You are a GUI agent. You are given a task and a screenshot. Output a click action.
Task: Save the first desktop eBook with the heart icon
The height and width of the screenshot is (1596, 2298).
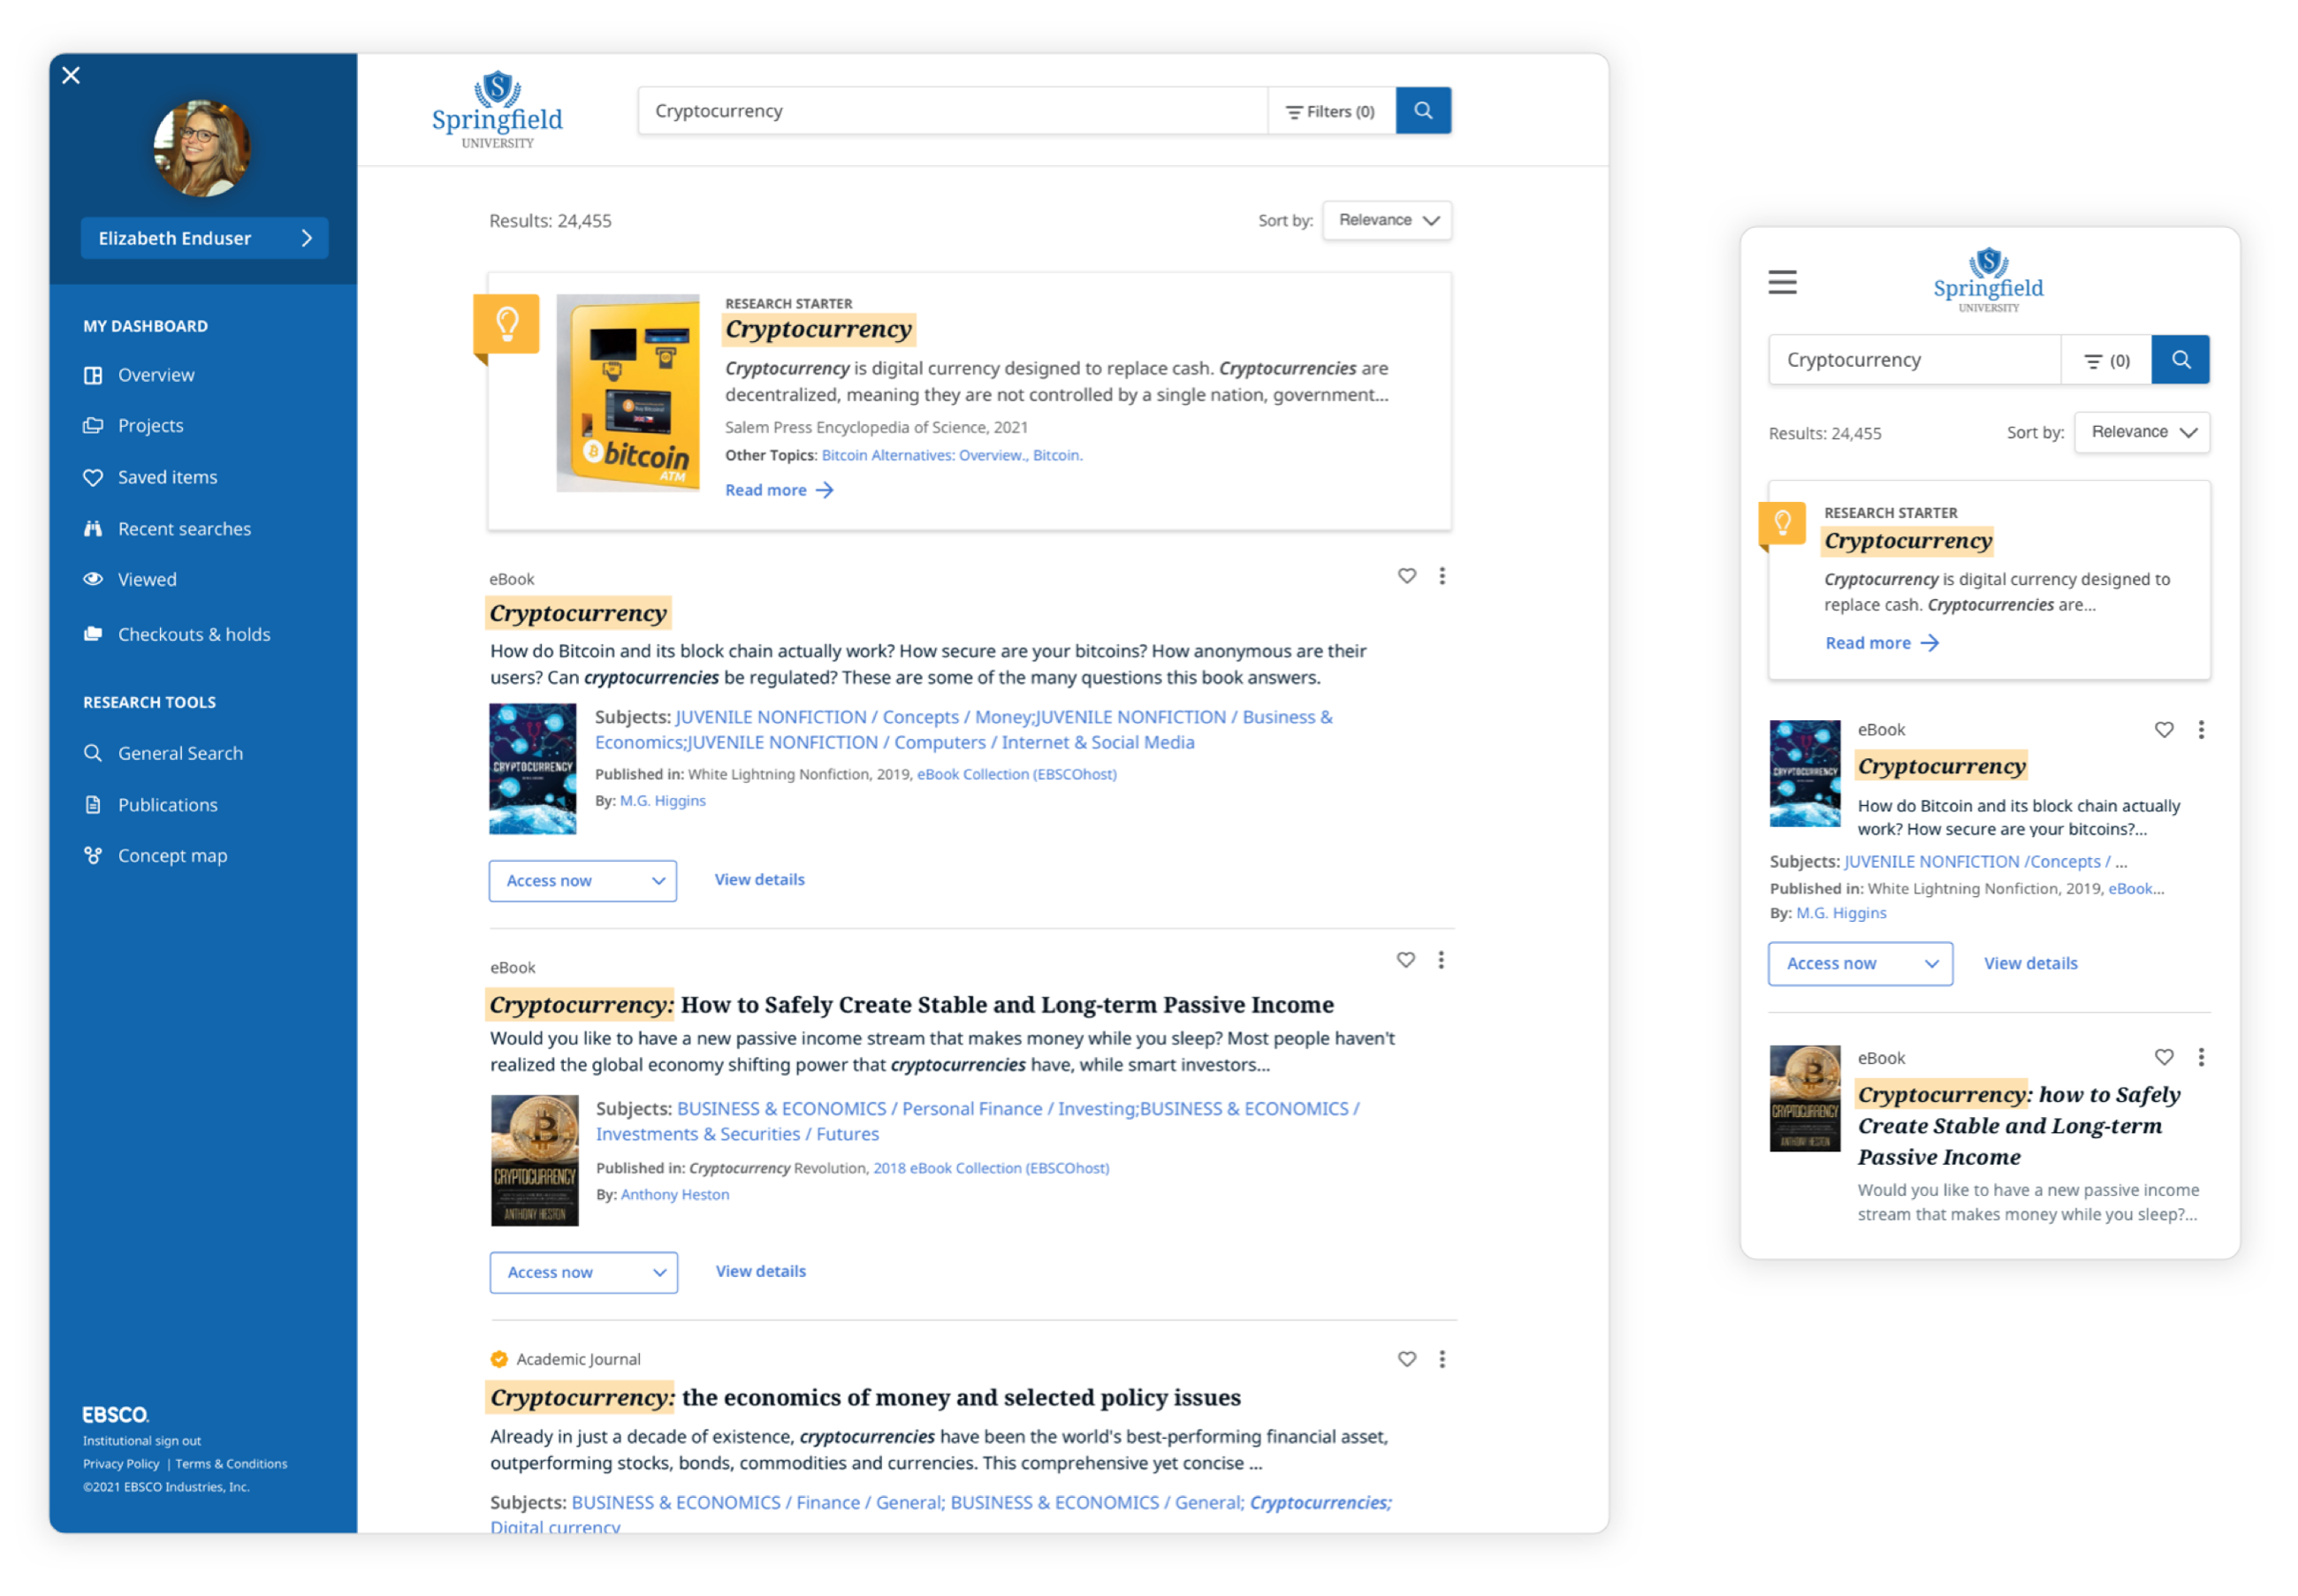pos(1406,576)
